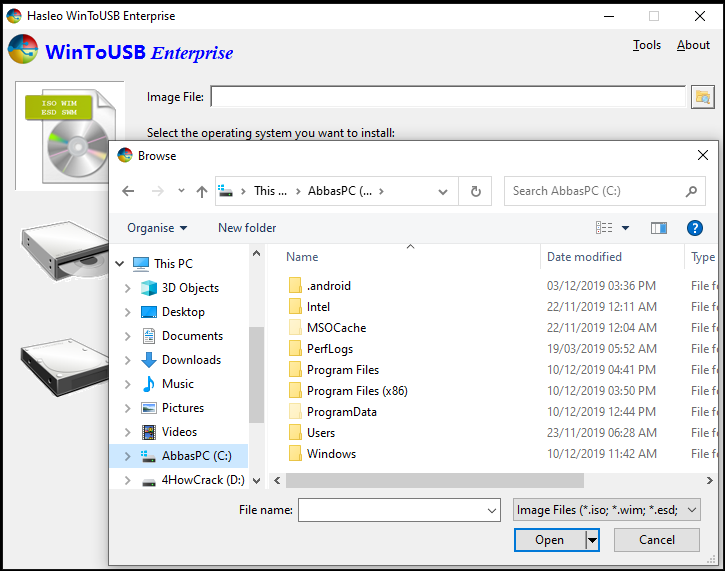
Task: Click the Program Files (x86) folder icon
Action: [x=295, y=391]
